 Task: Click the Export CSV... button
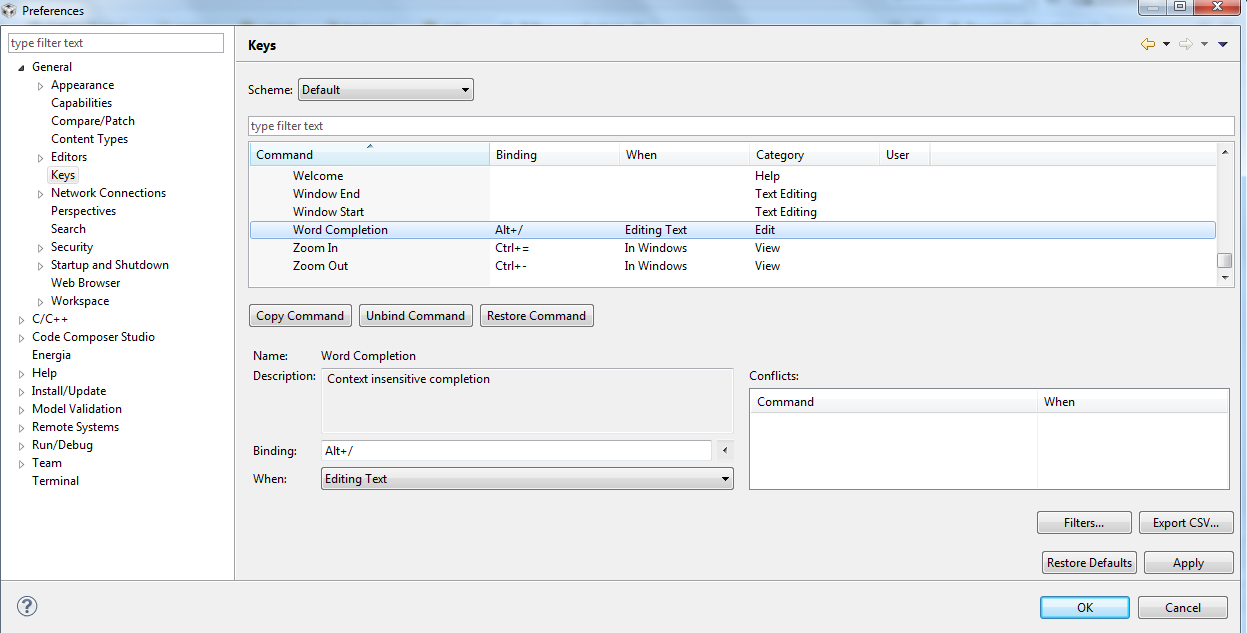(x=1185, y=523)
